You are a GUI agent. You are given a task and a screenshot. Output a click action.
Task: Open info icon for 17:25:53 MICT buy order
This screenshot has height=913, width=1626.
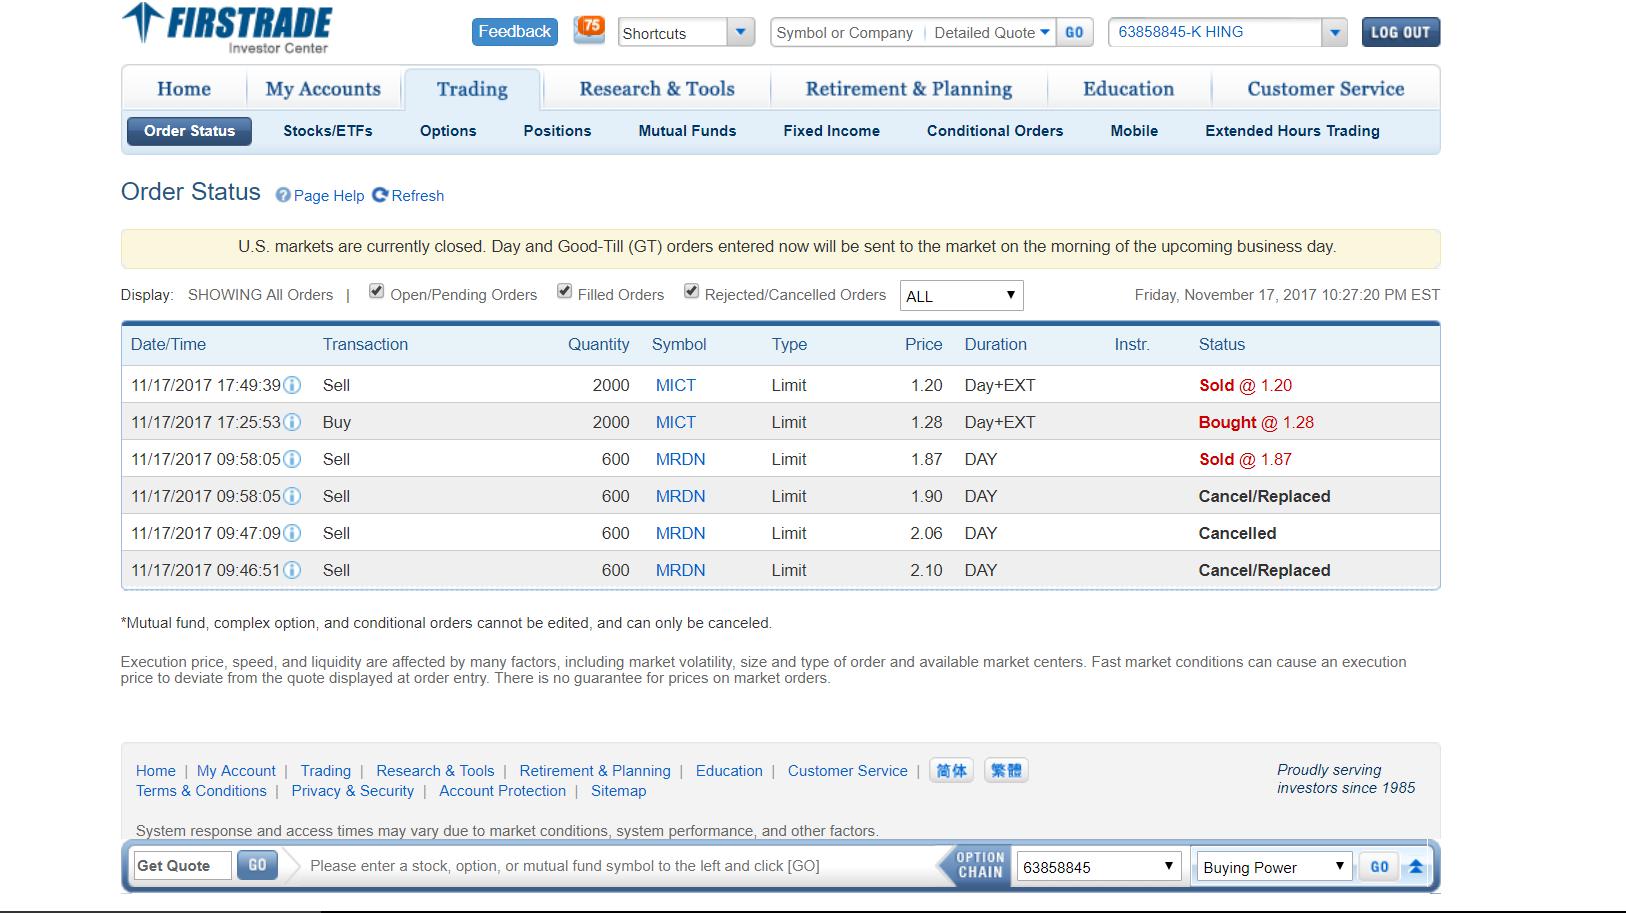292,422
